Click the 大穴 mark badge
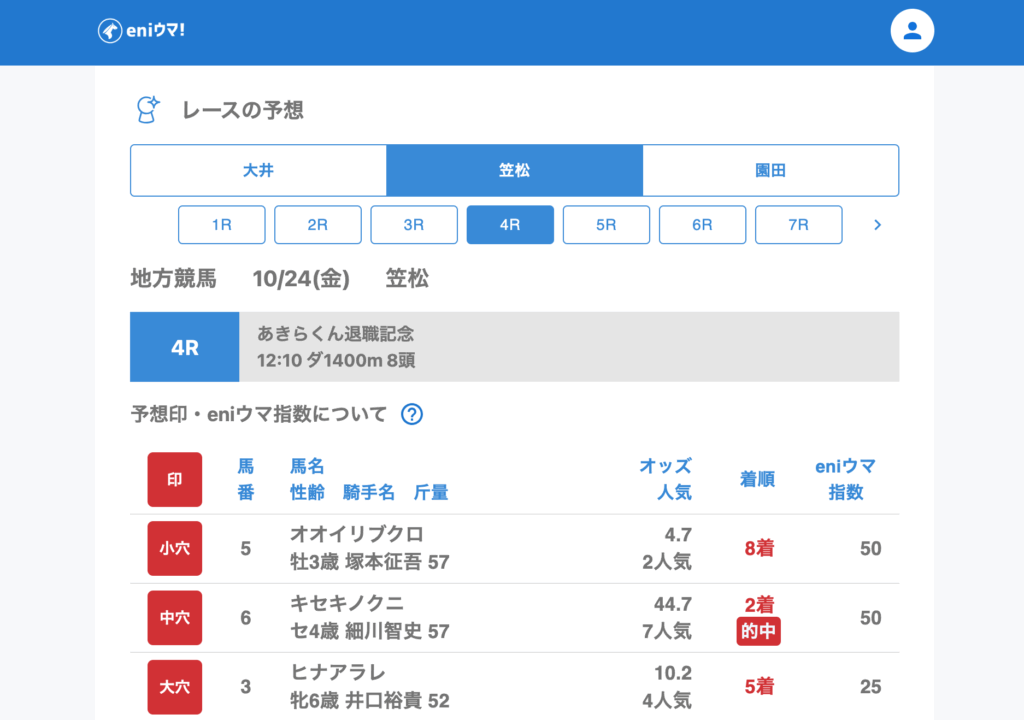Viewport: 1024px width, 720px height. tap(175, 687)
